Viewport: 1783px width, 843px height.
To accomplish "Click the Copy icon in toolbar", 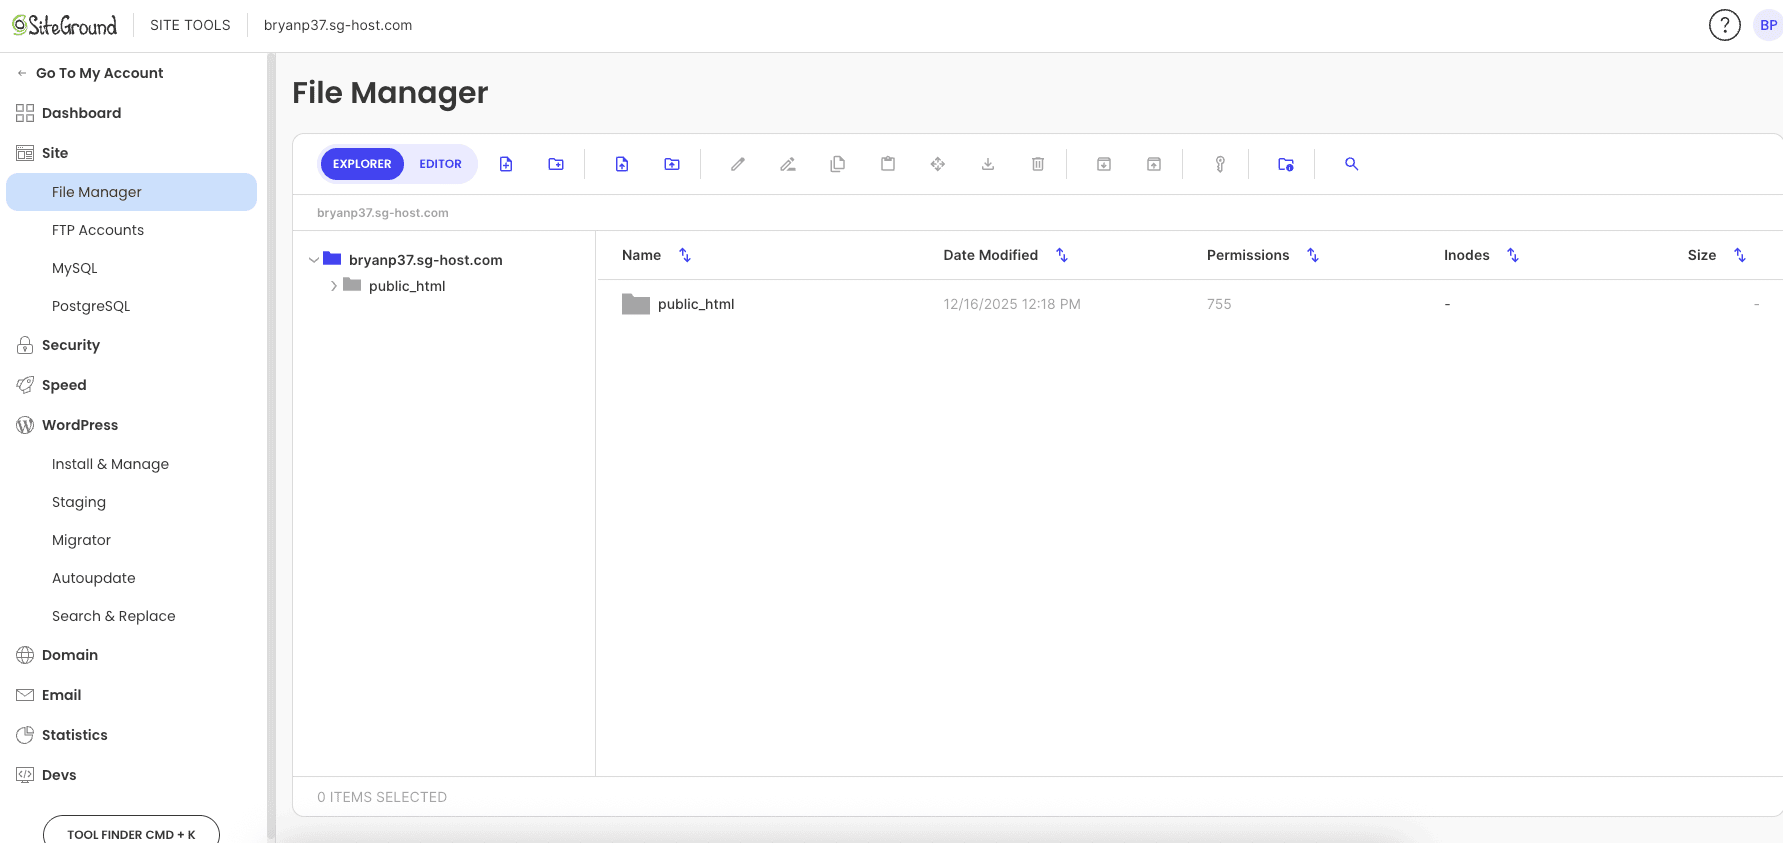I will click(838, 164).
